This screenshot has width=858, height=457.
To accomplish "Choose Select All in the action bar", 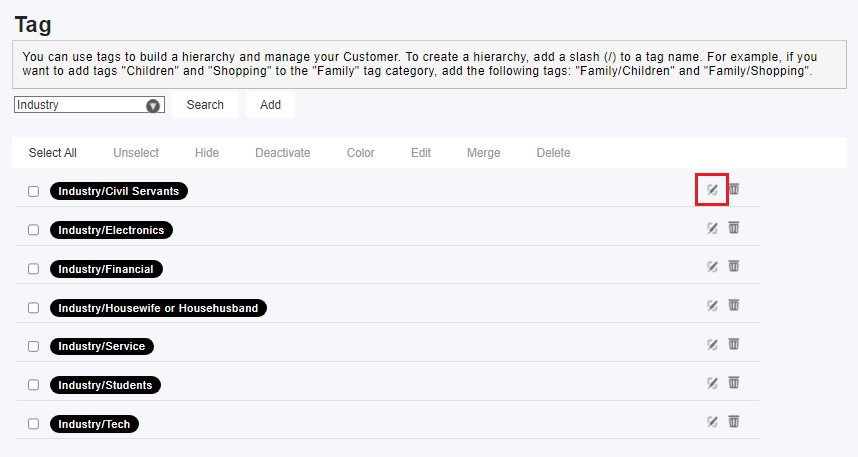I will (53, 153).
